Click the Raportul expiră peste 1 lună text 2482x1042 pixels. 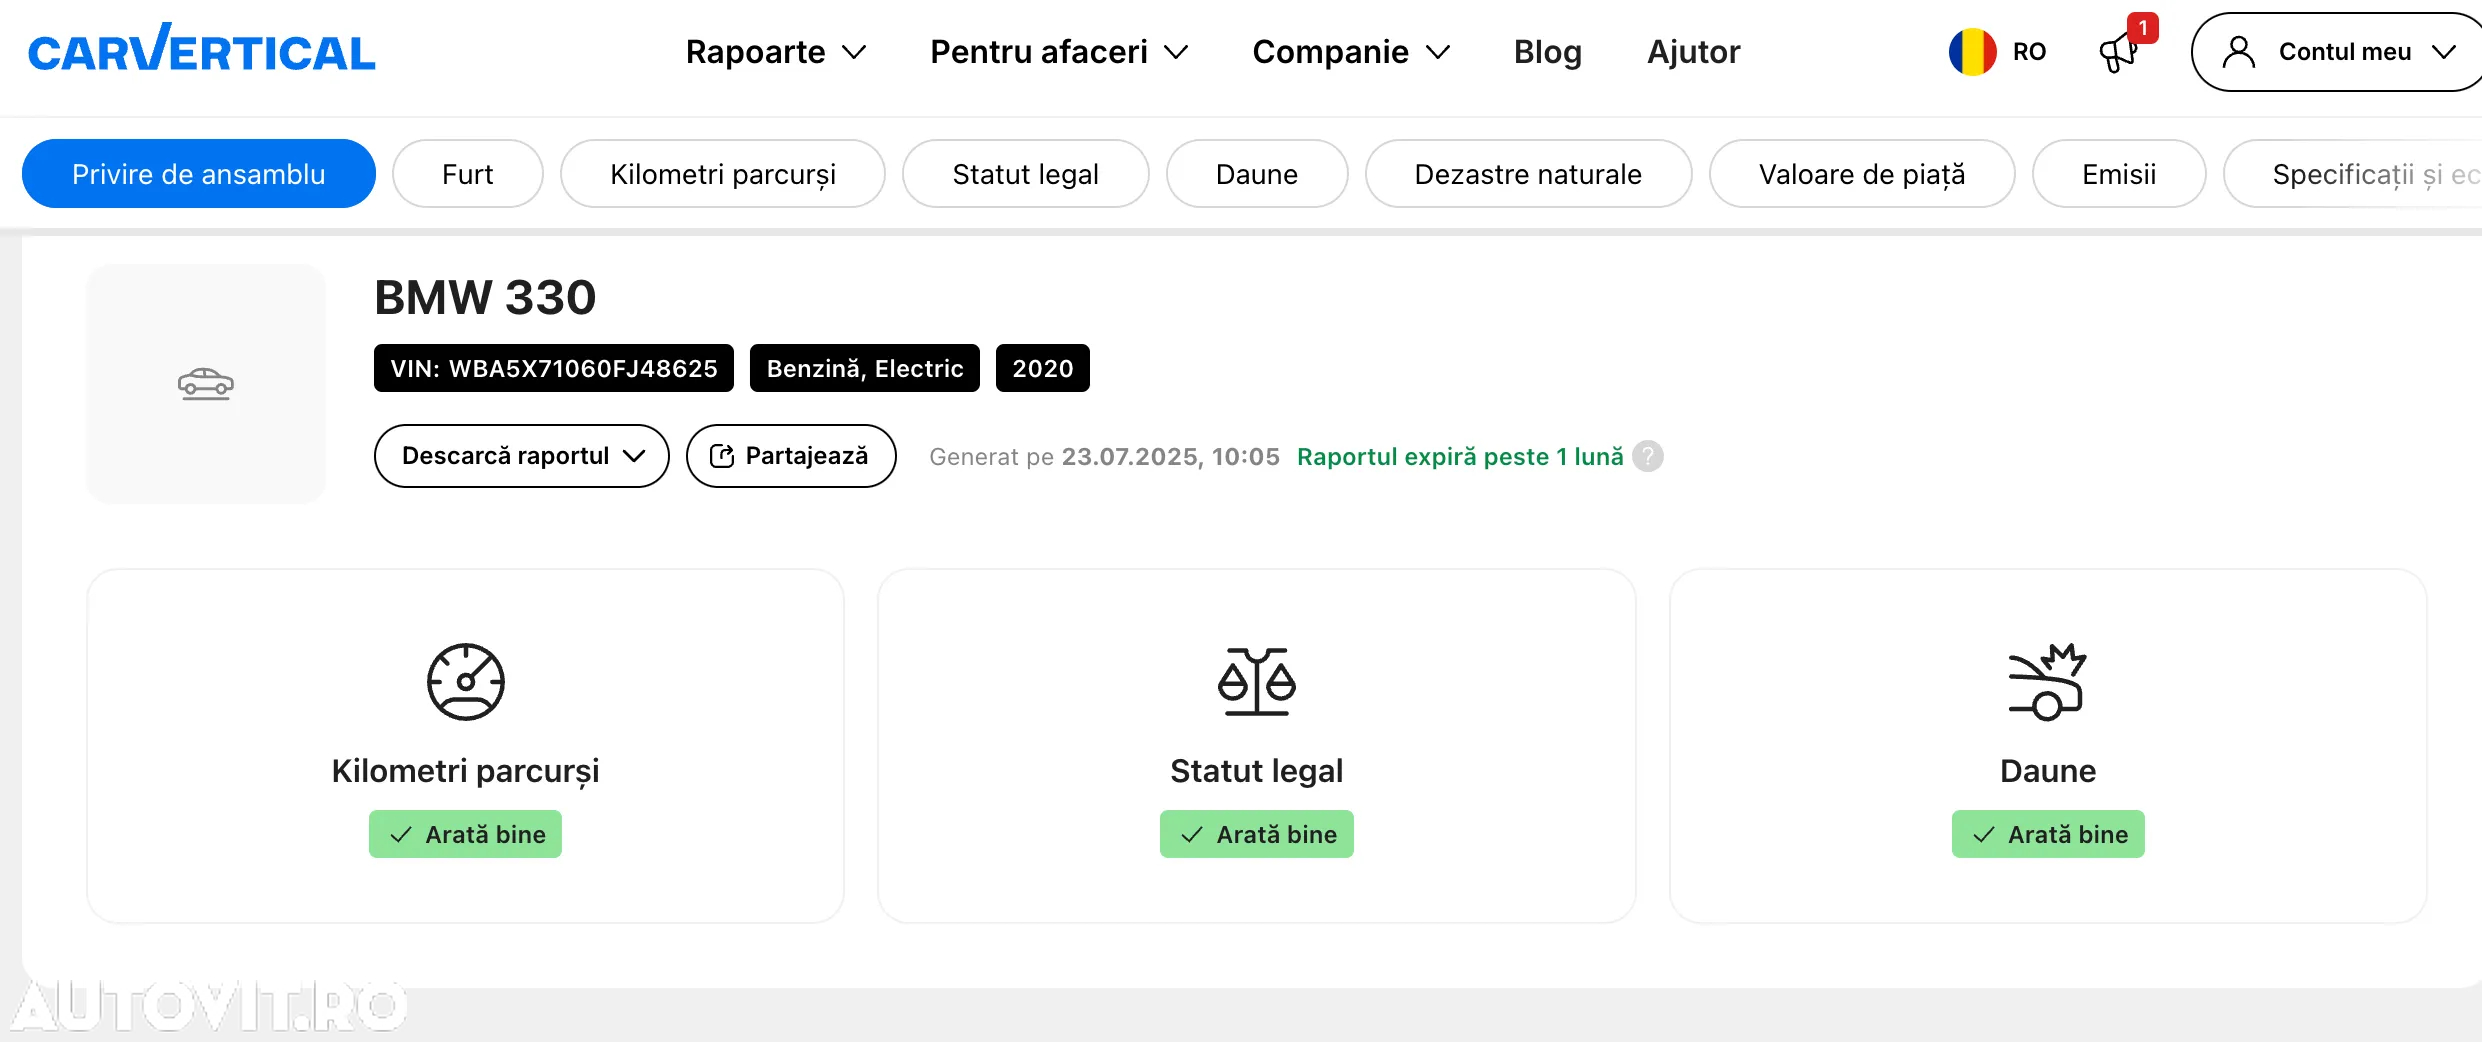tap(1460, 456)
